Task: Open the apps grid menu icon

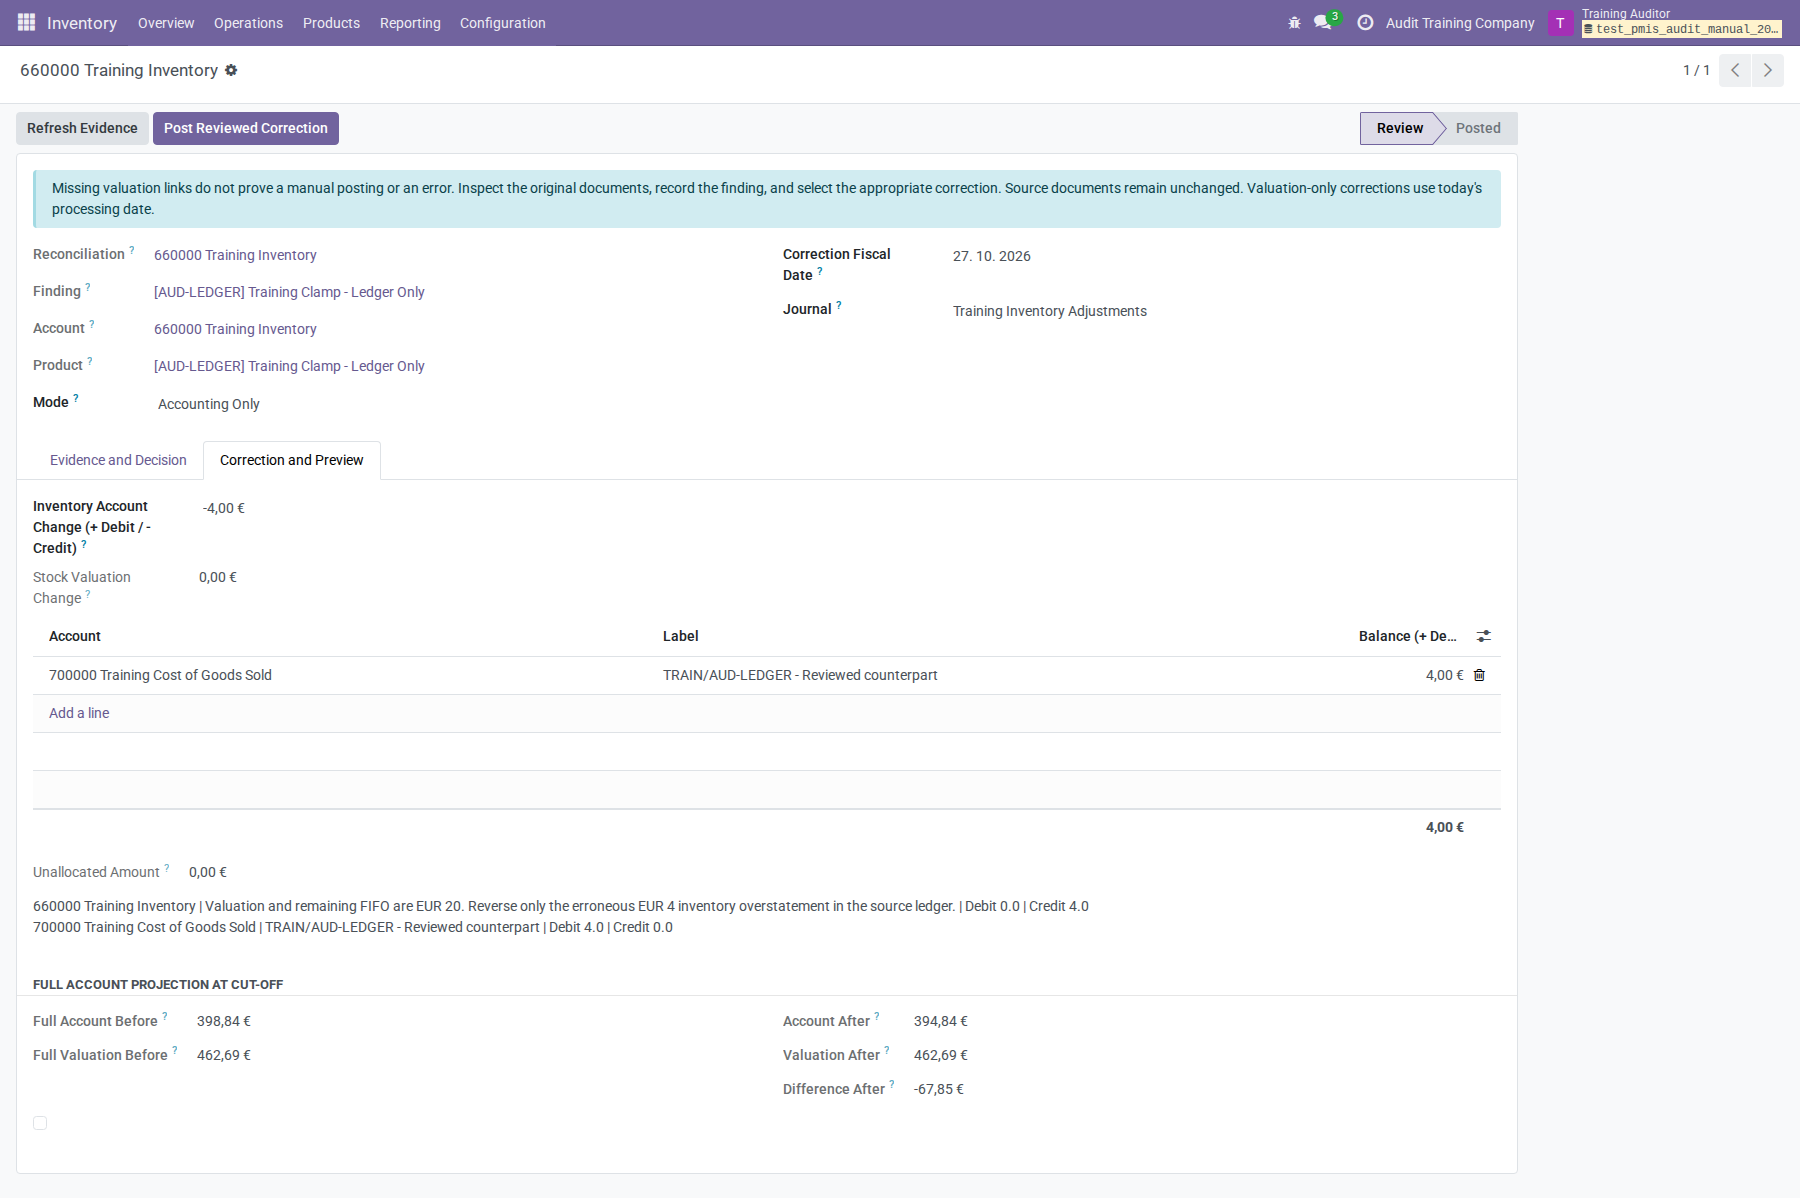Action: 27,22
